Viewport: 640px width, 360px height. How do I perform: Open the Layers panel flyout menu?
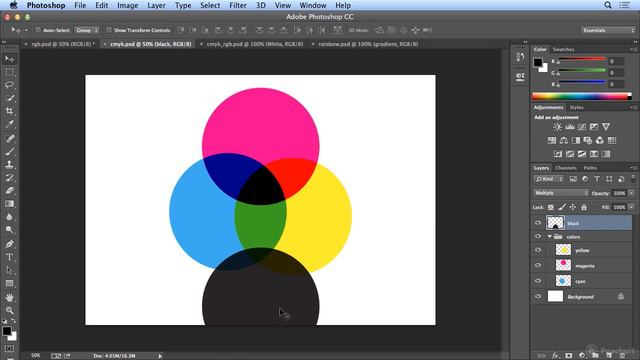[633, 168]
